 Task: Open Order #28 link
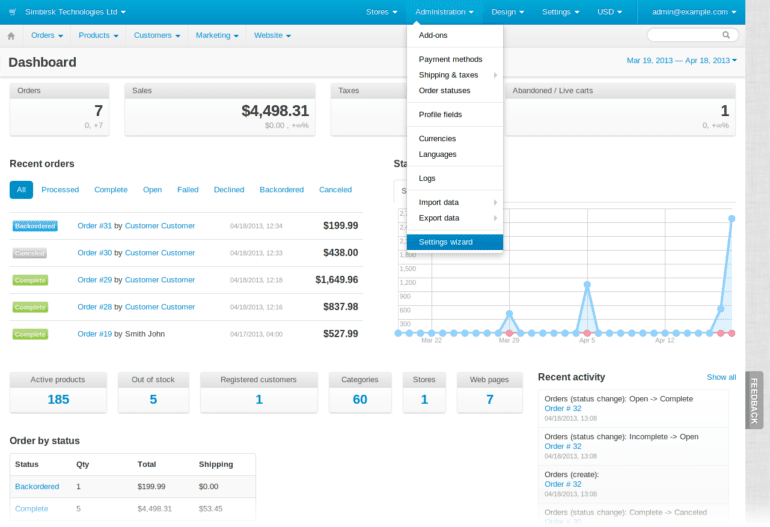(x=95, y=307)
